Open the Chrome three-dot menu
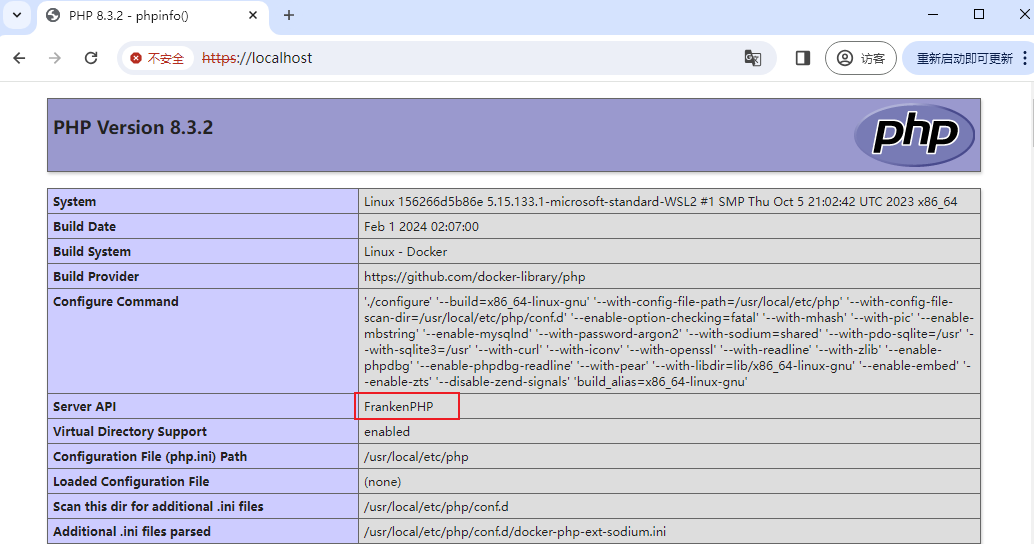This screenshot has height=544, width=1034. 1025,58
